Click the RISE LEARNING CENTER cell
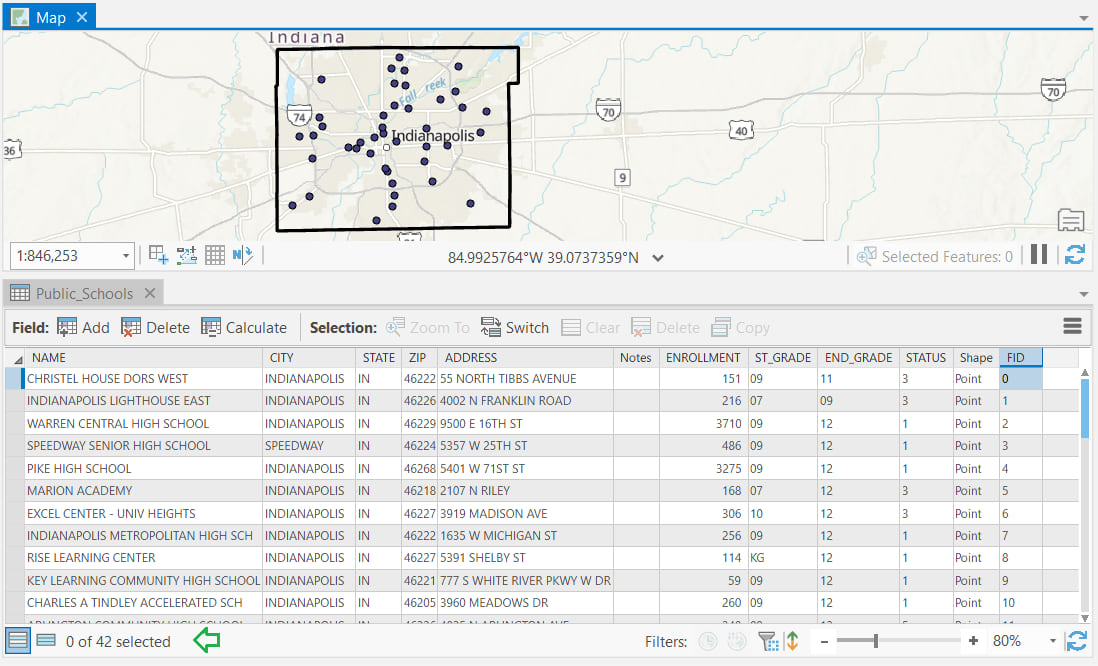Screen dimensions: 1098x666 tap(144, 557)
